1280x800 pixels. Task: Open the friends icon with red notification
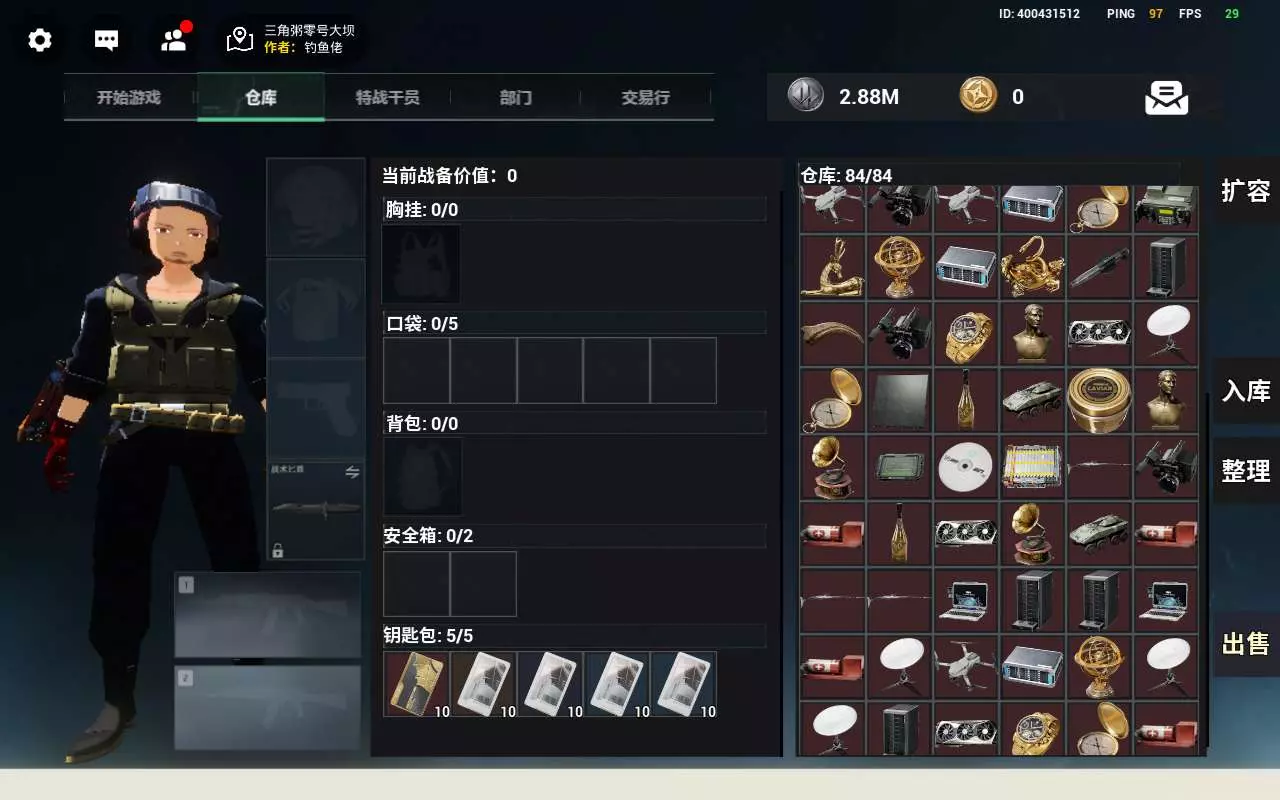(174, 38)
